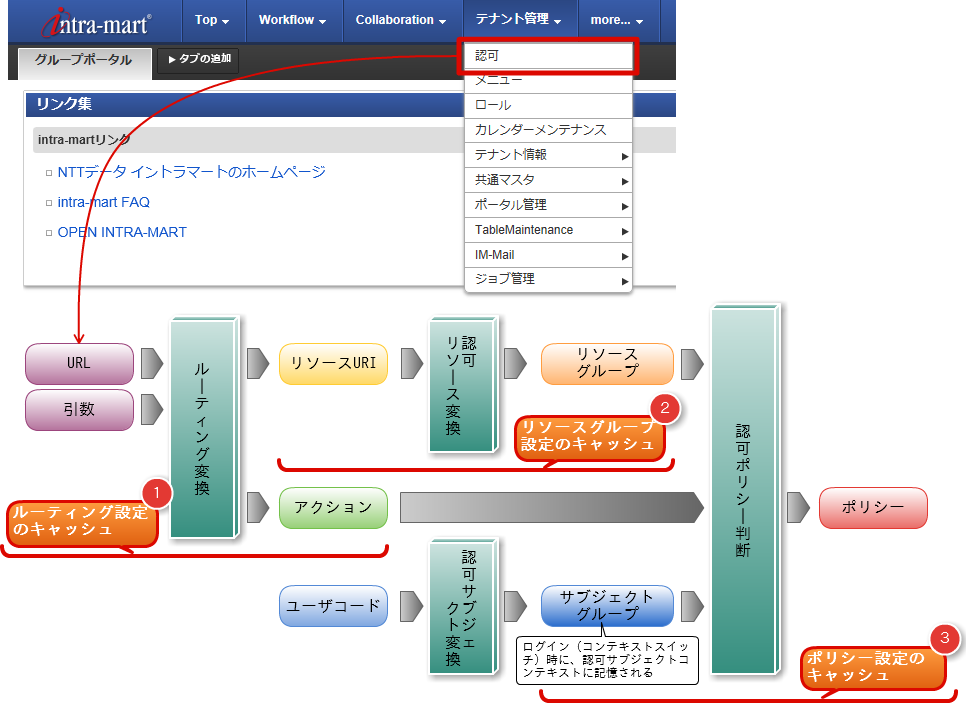
Task: Click the ユーザコード box
Action: click(x=333, y=606)
